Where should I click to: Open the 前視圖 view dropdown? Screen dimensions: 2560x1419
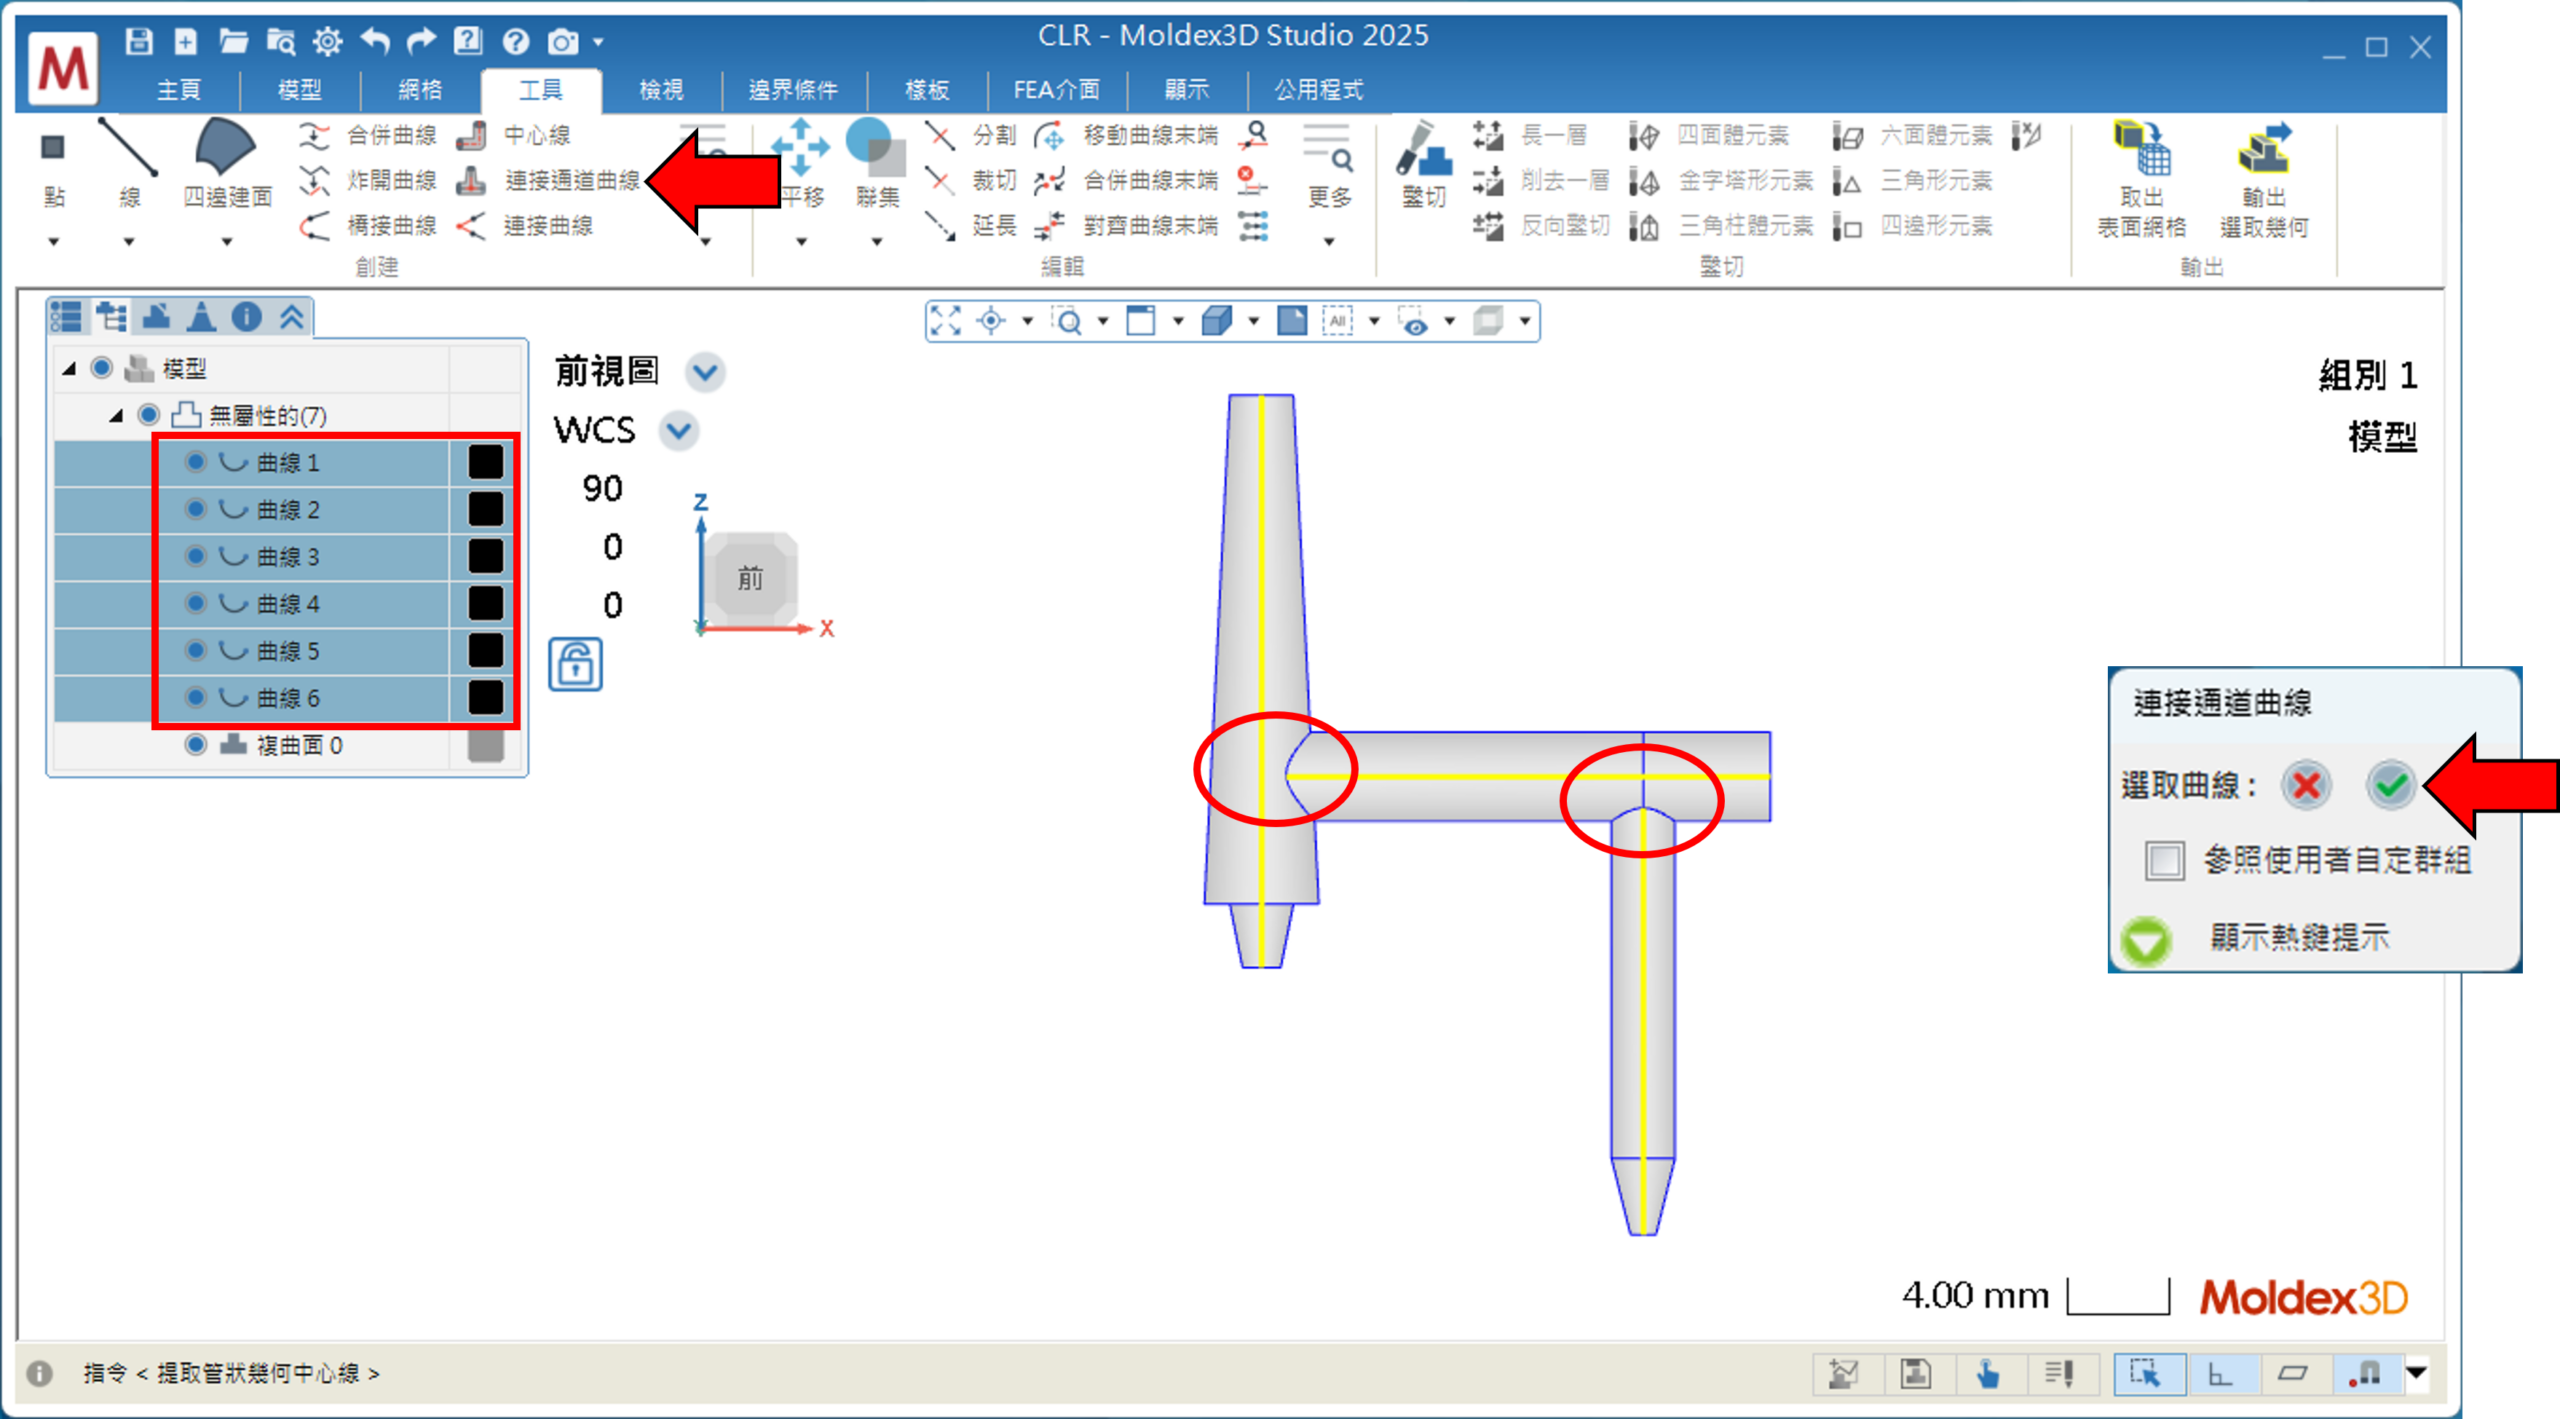pos(705,372)
